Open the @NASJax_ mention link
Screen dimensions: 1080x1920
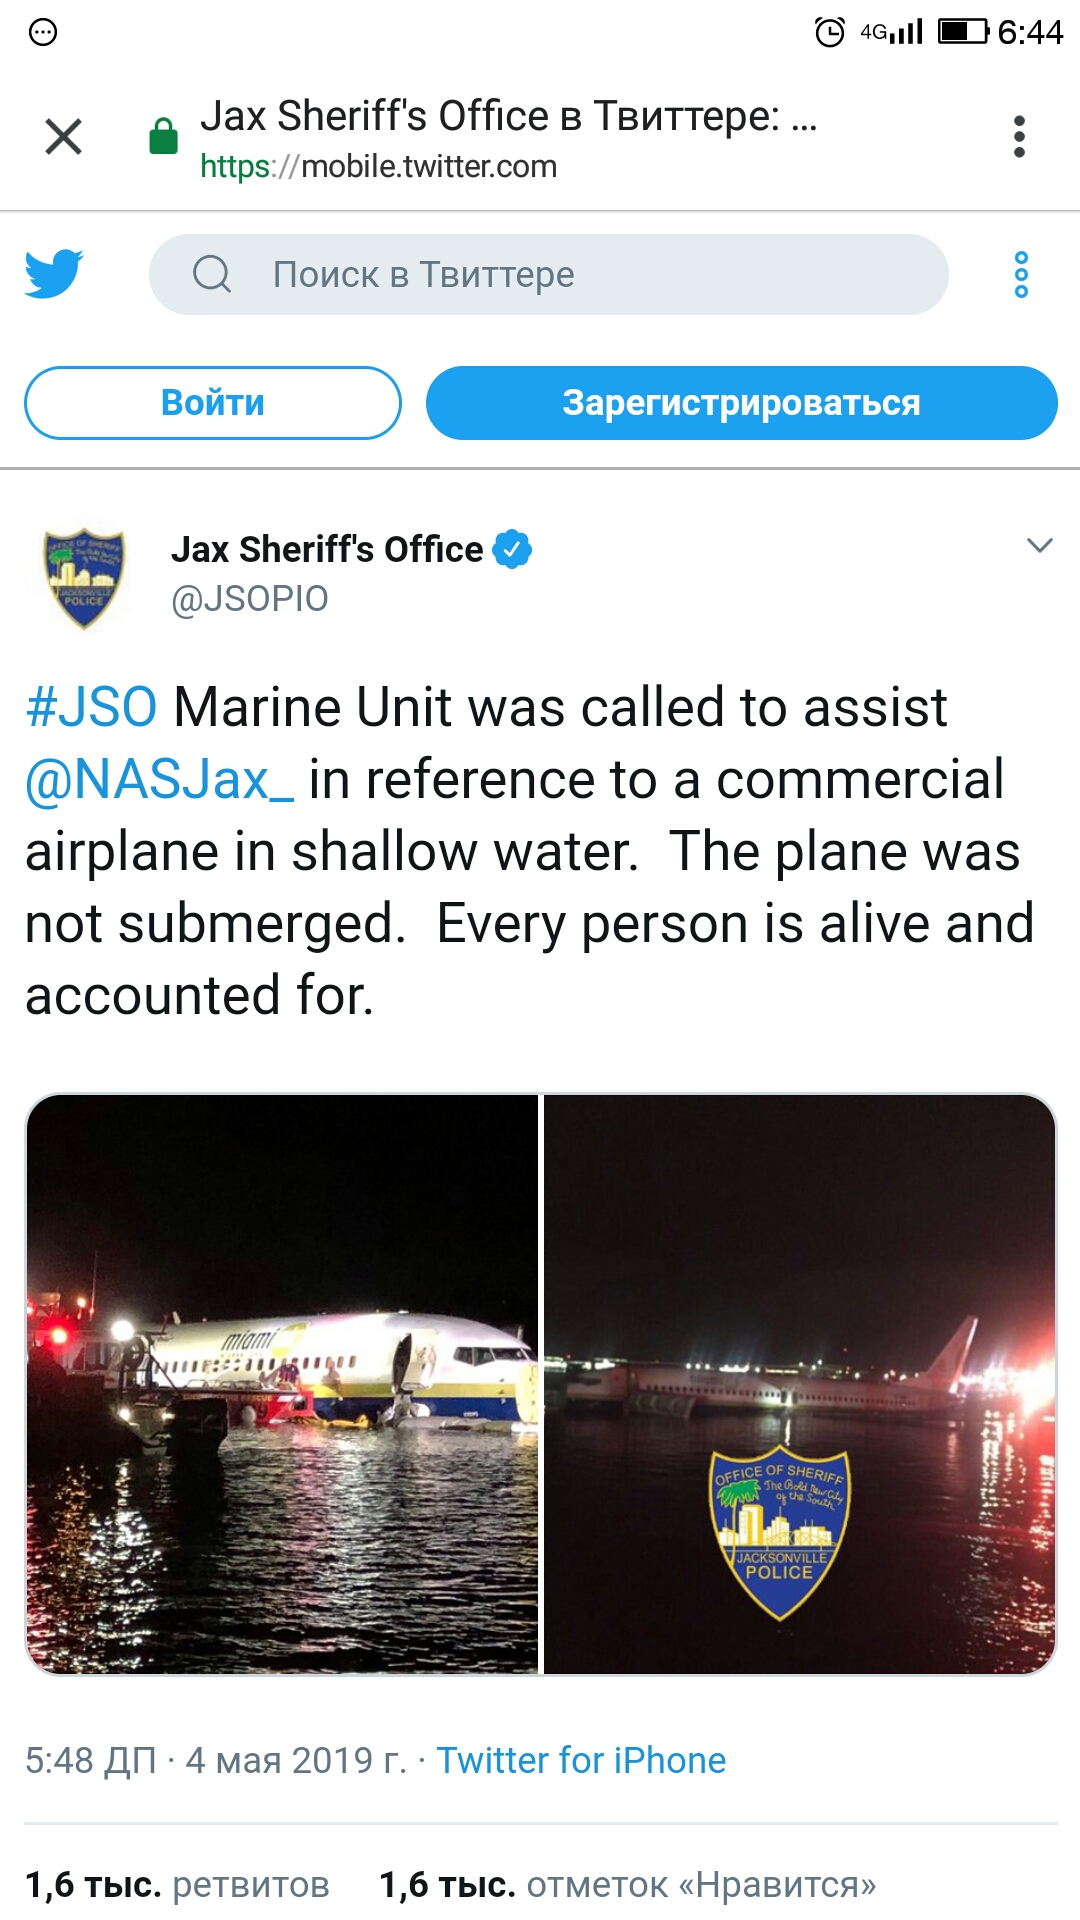[x=159, y=780]
